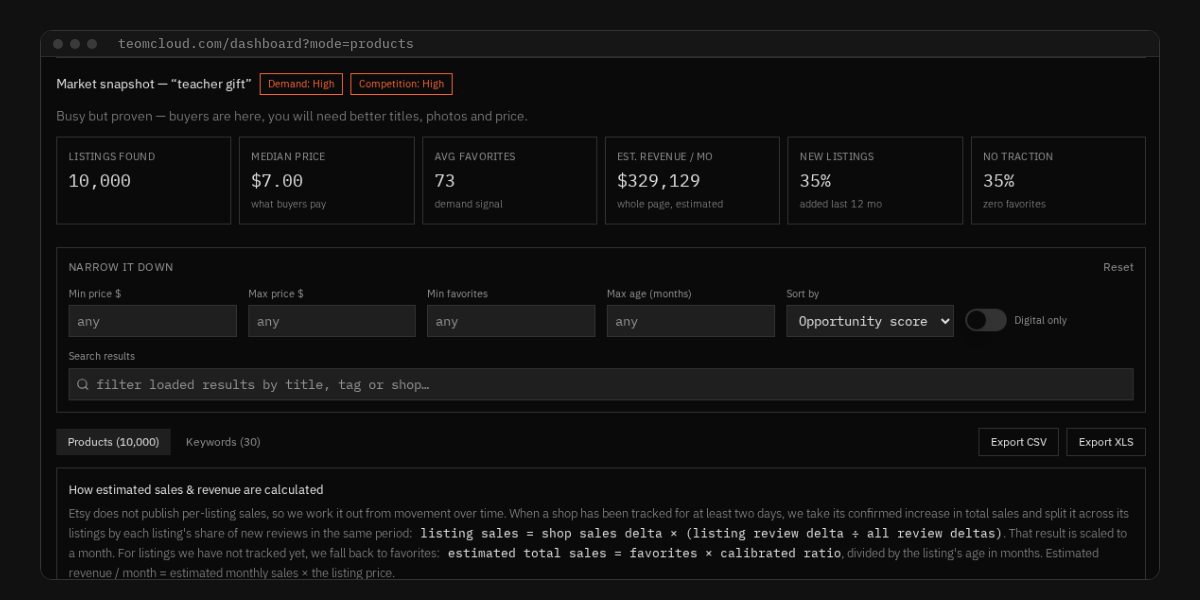Click the "what buyers pay" caption

click(x=289, y=204)
